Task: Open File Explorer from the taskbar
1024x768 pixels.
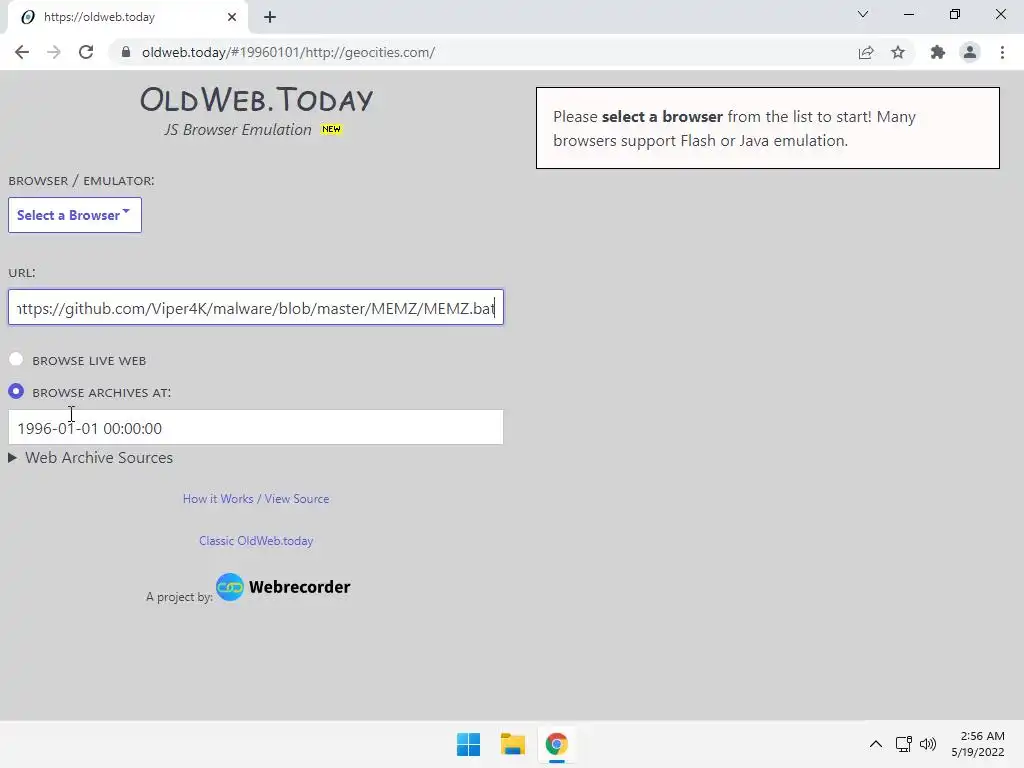Action: (513, 744)
